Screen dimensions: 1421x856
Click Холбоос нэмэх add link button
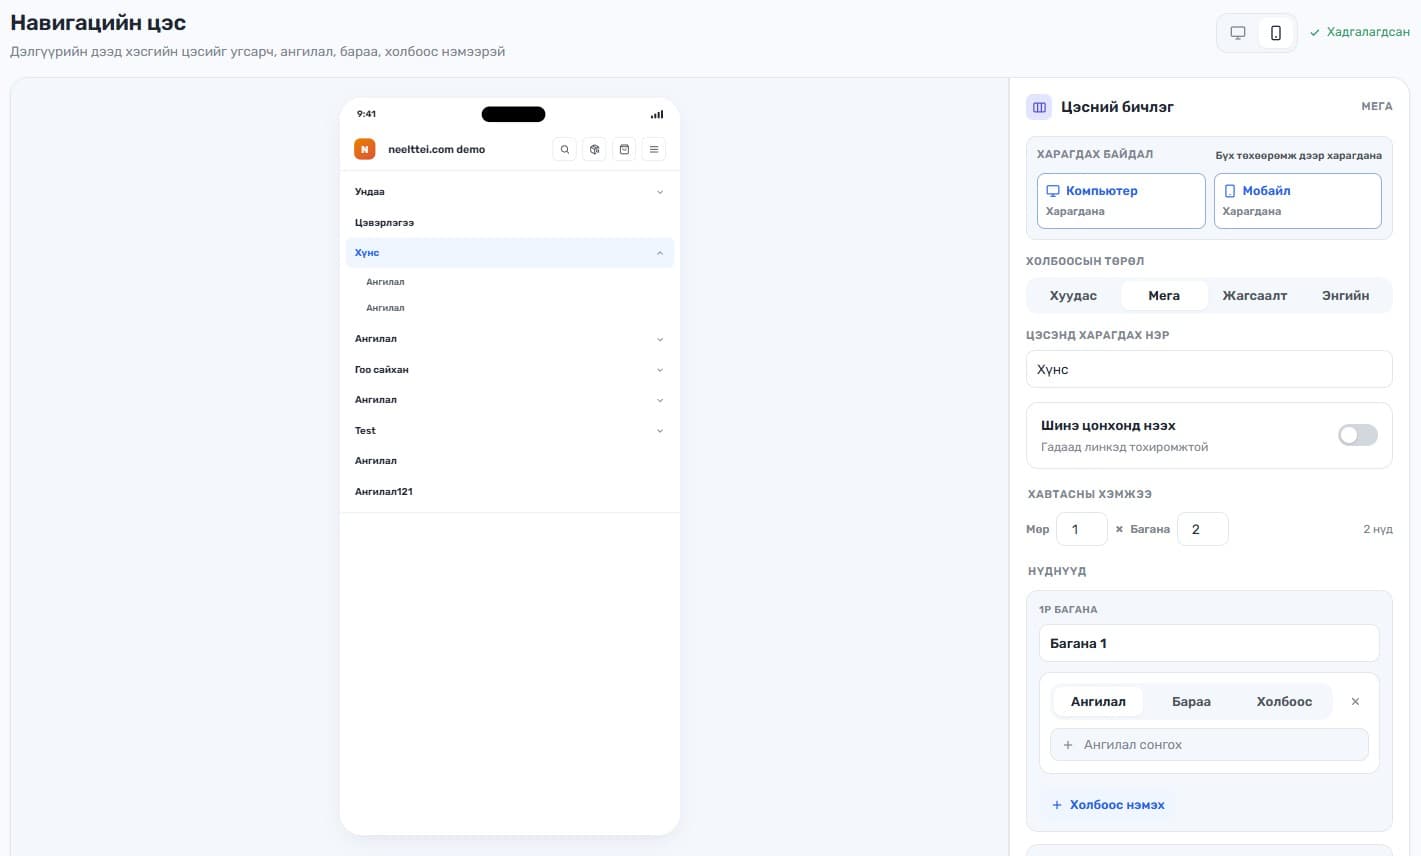pos(1108,805)
